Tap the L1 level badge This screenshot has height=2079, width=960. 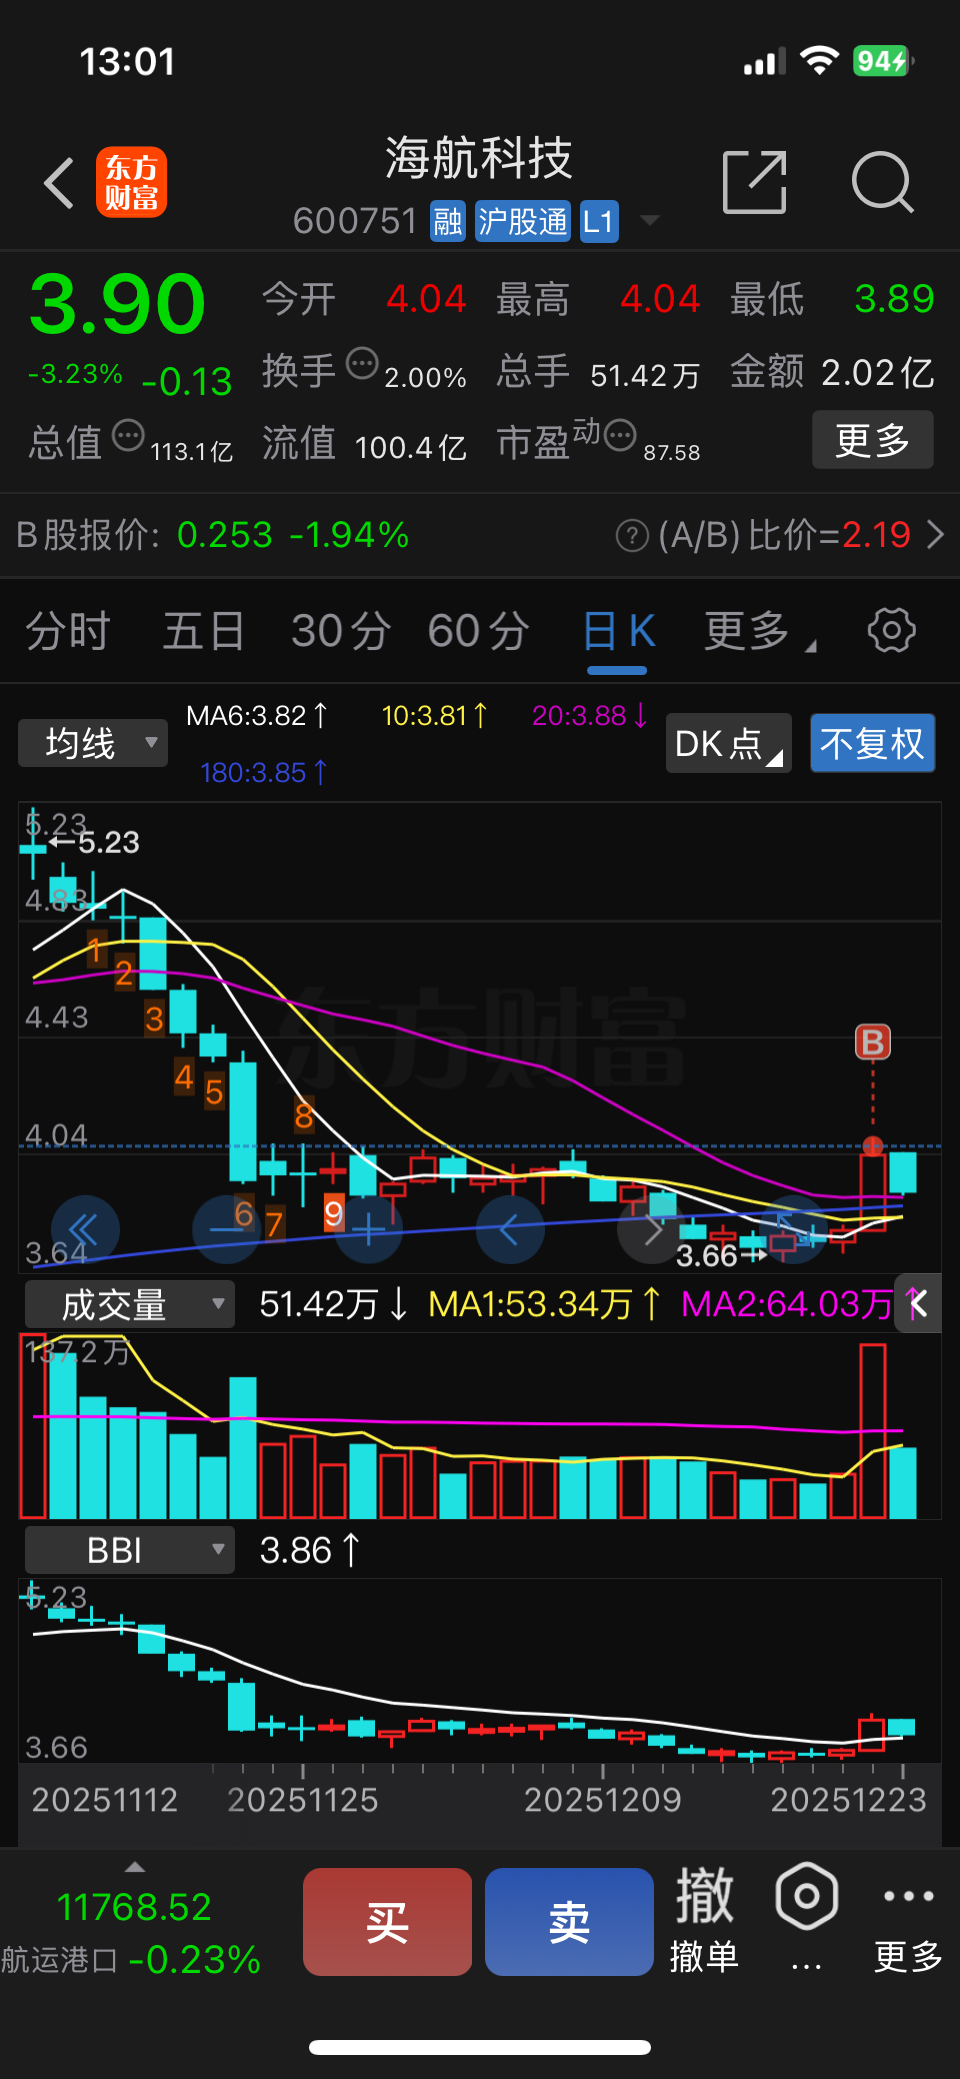coord(598,221)
